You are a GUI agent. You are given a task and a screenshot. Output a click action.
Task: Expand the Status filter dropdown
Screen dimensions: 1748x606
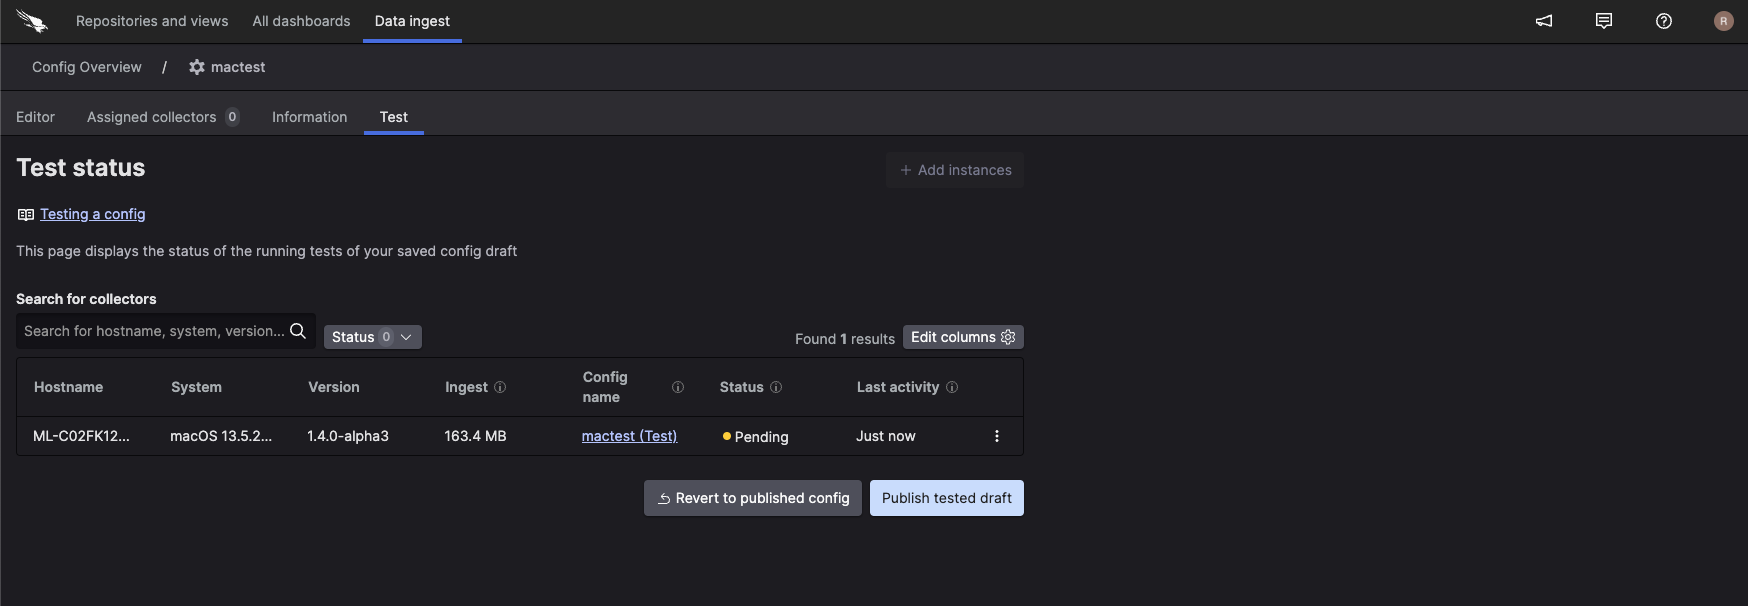pos(372,337)
